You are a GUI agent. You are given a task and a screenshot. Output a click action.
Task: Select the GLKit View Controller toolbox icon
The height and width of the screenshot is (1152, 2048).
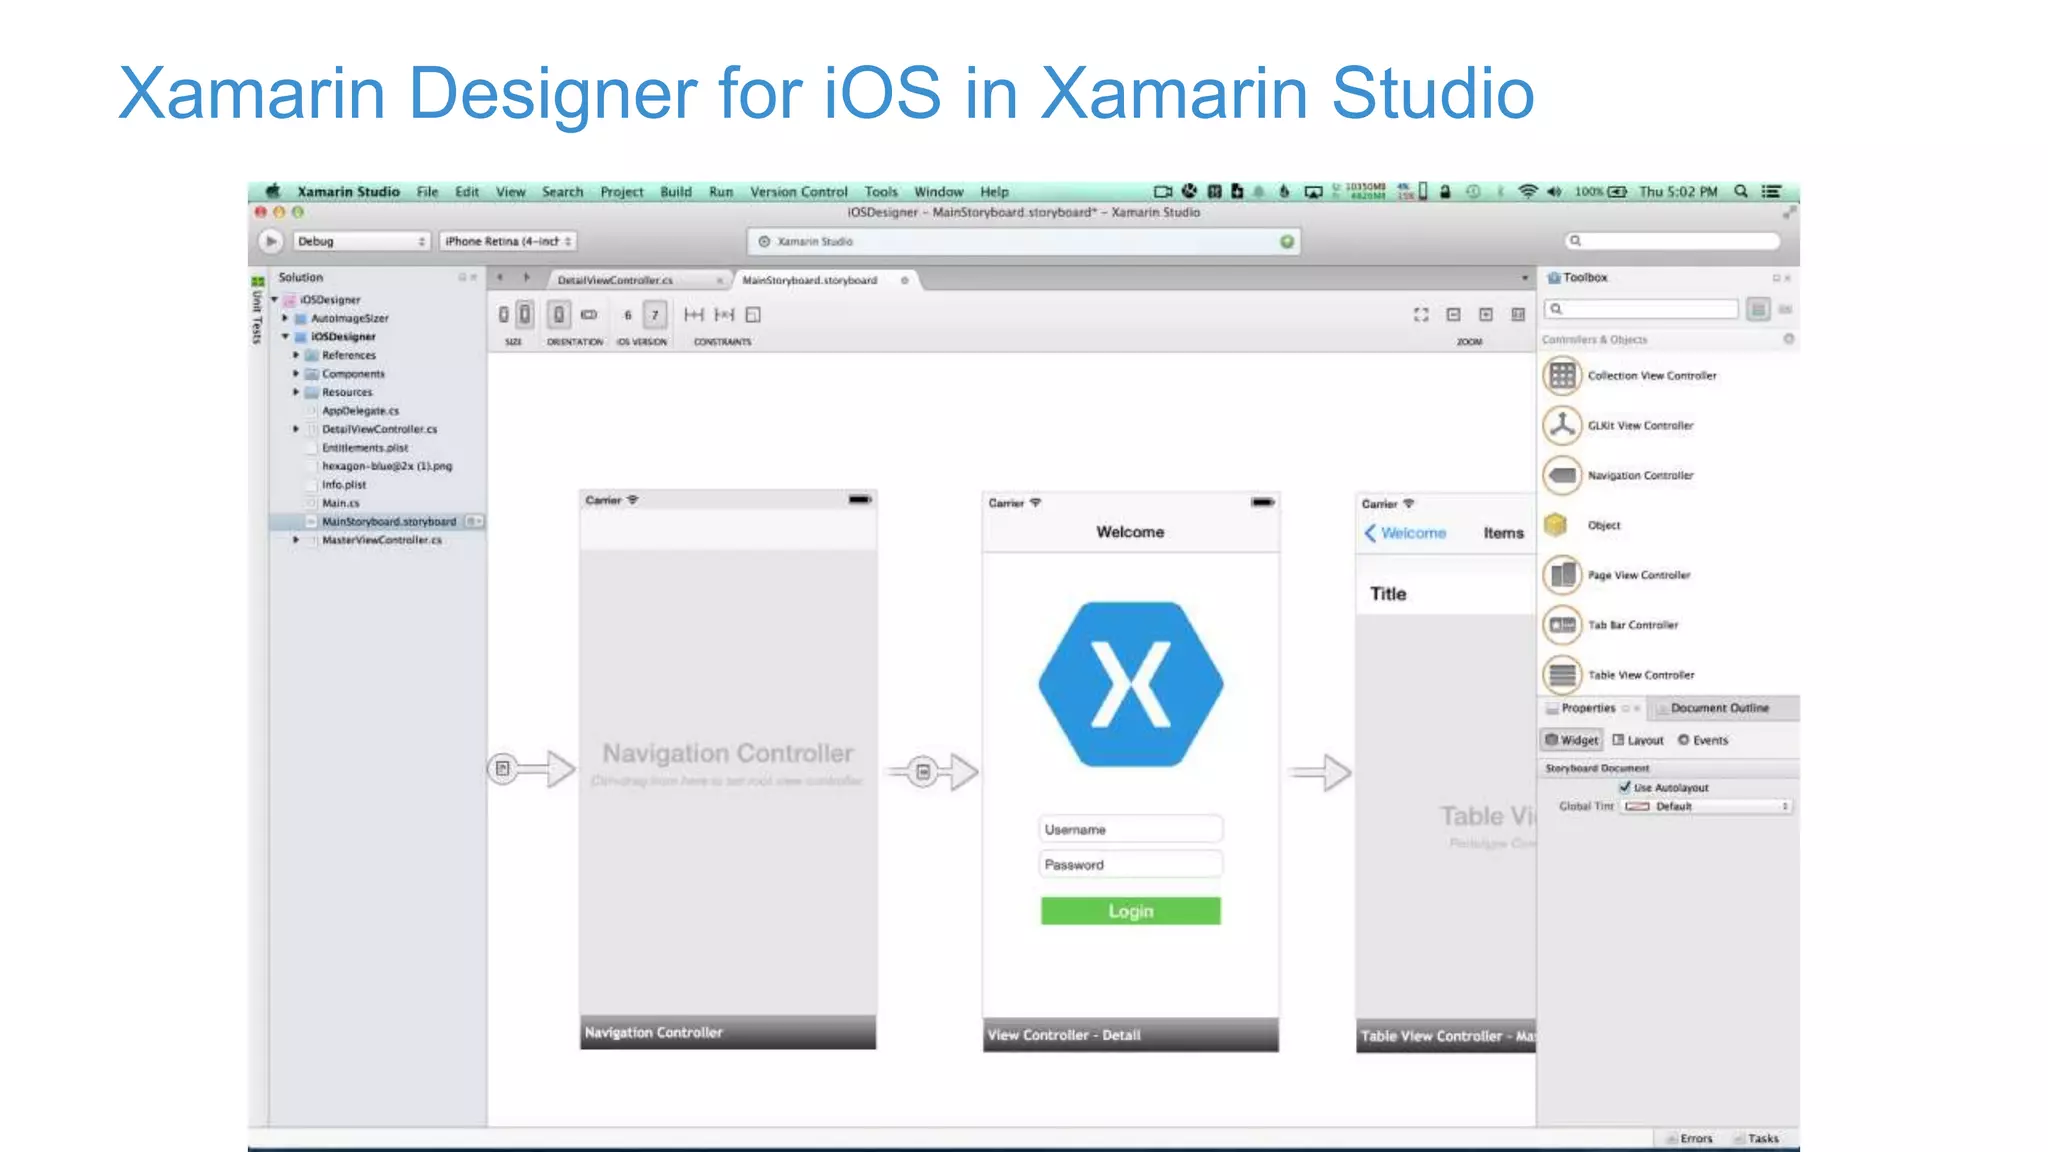pos(1562,425)
